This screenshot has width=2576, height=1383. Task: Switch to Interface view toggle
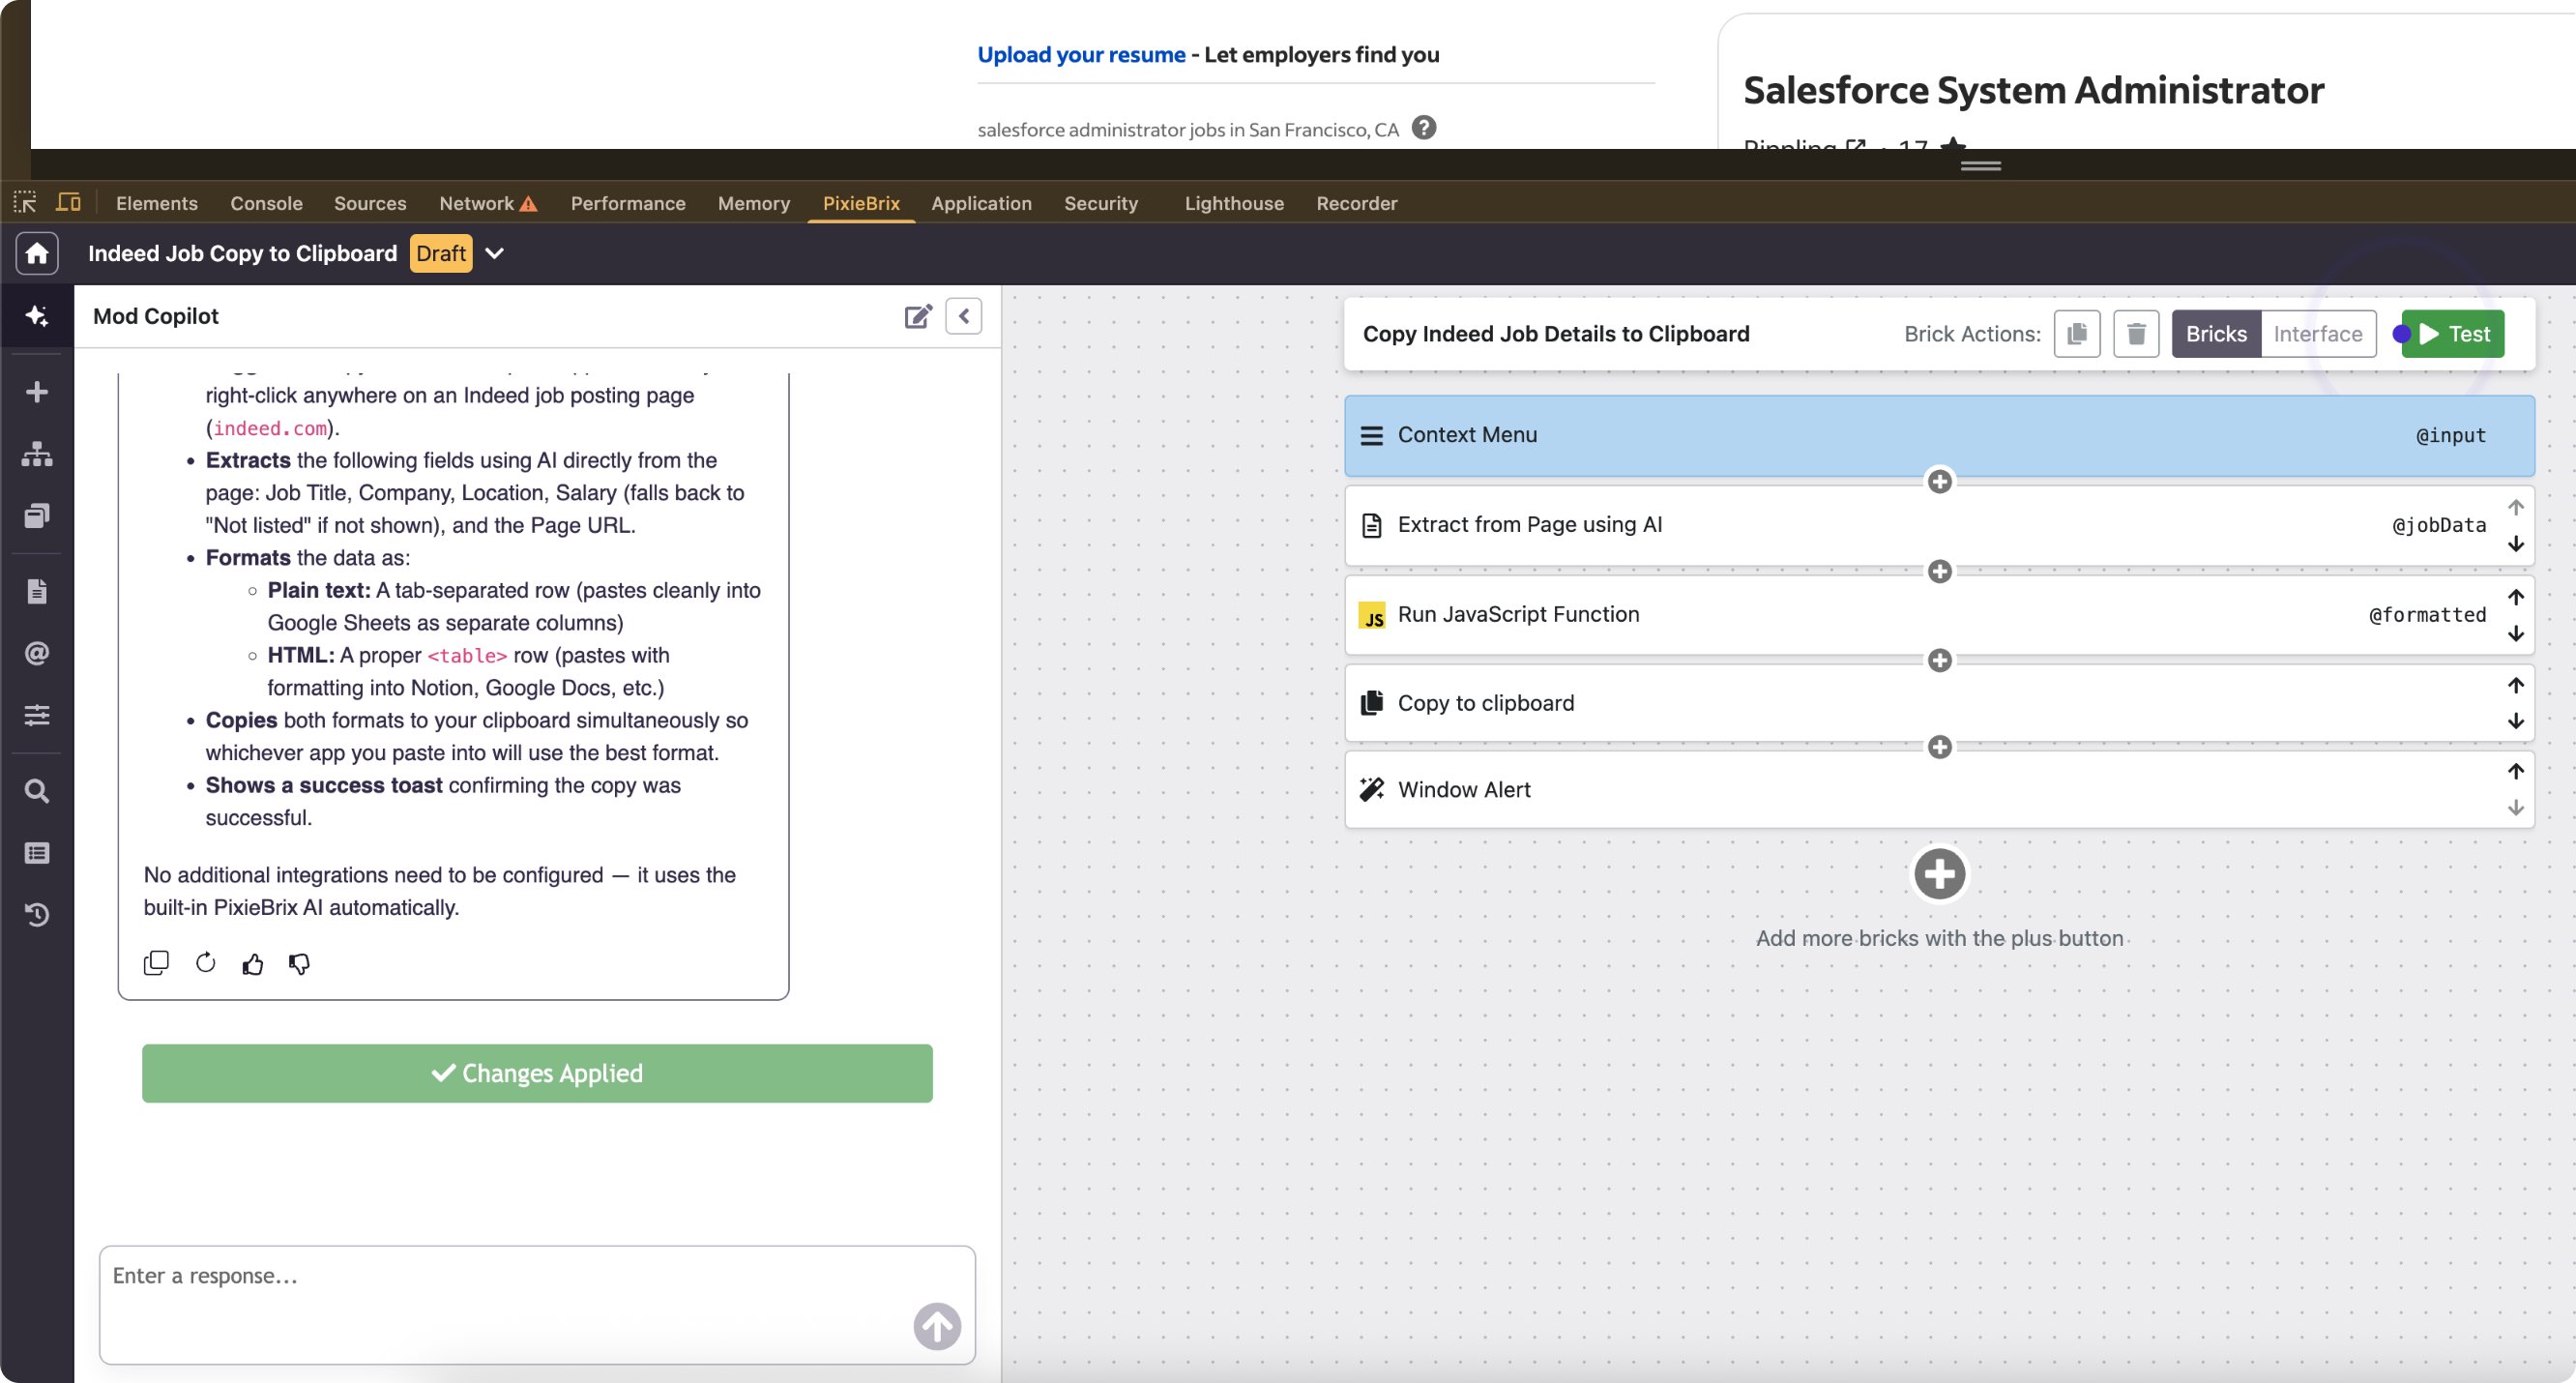[2317, 334]
